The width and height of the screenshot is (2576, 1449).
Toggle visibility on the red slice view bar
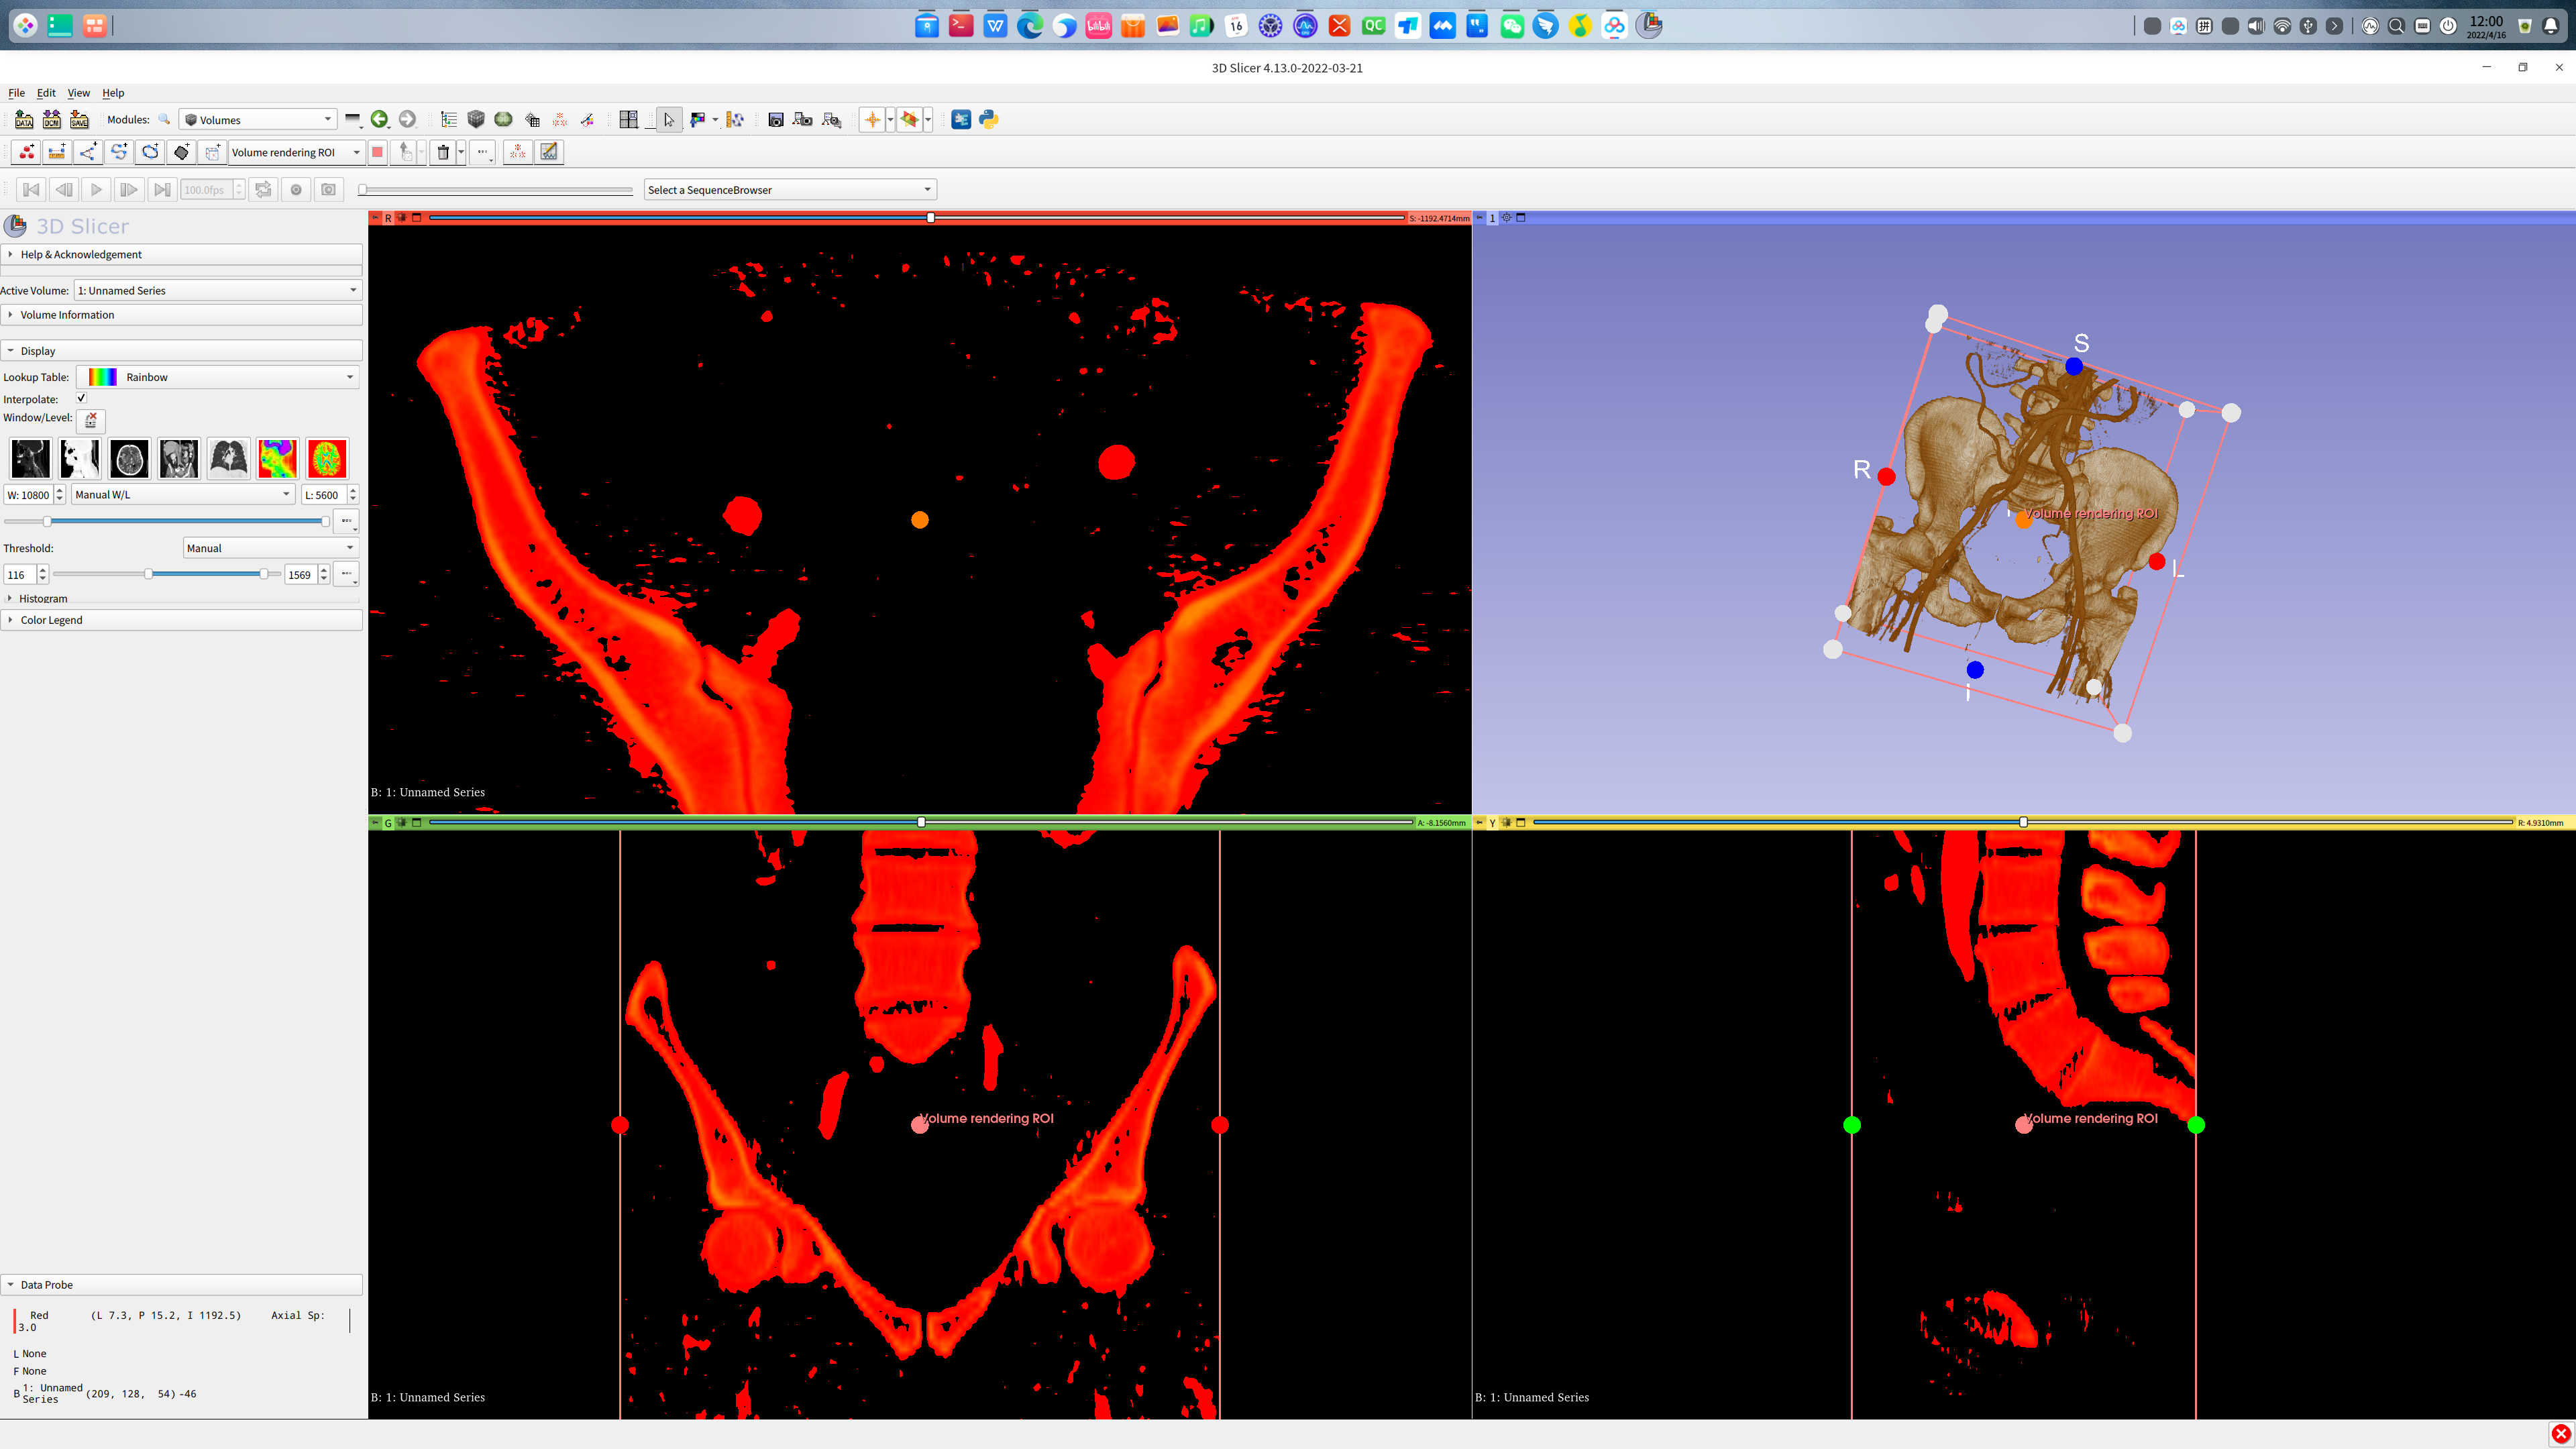tap(402, 217)
